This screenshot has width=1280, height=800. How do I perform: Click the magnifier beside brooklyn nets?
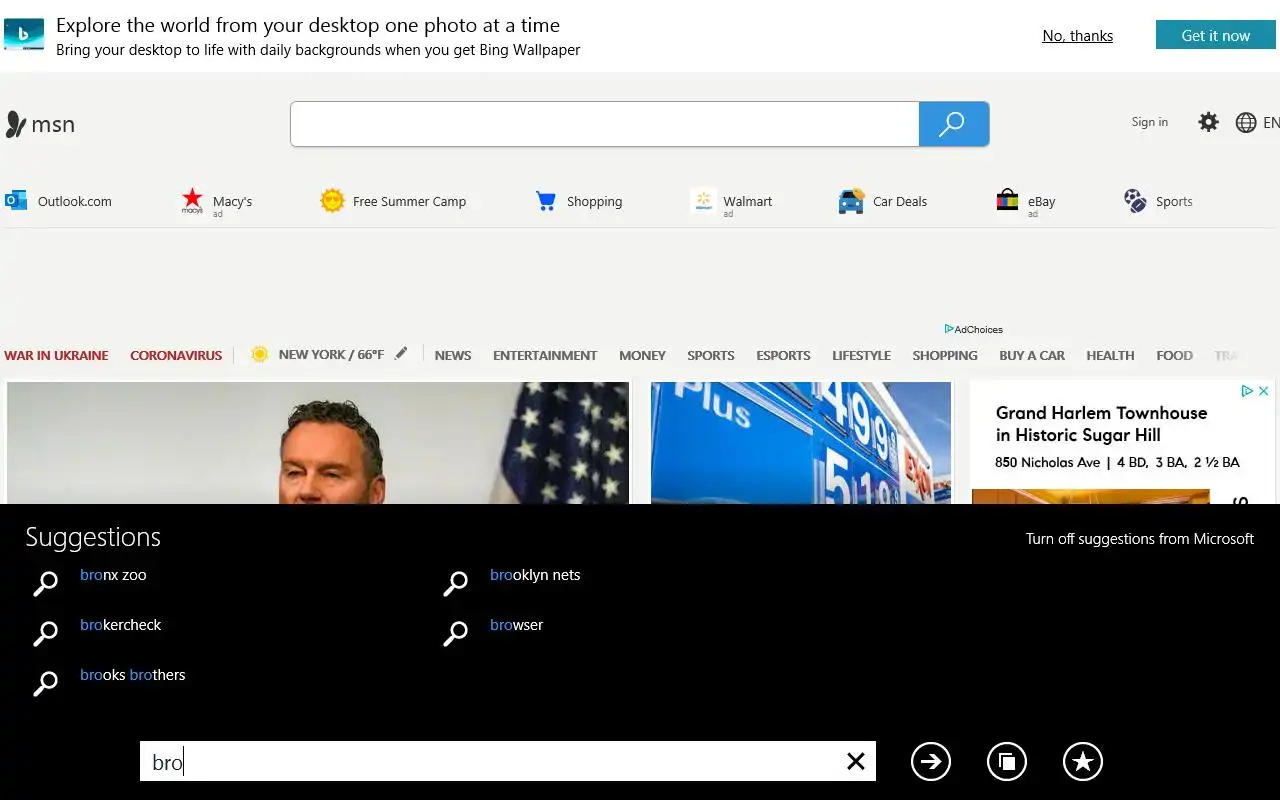pos(455,584)
